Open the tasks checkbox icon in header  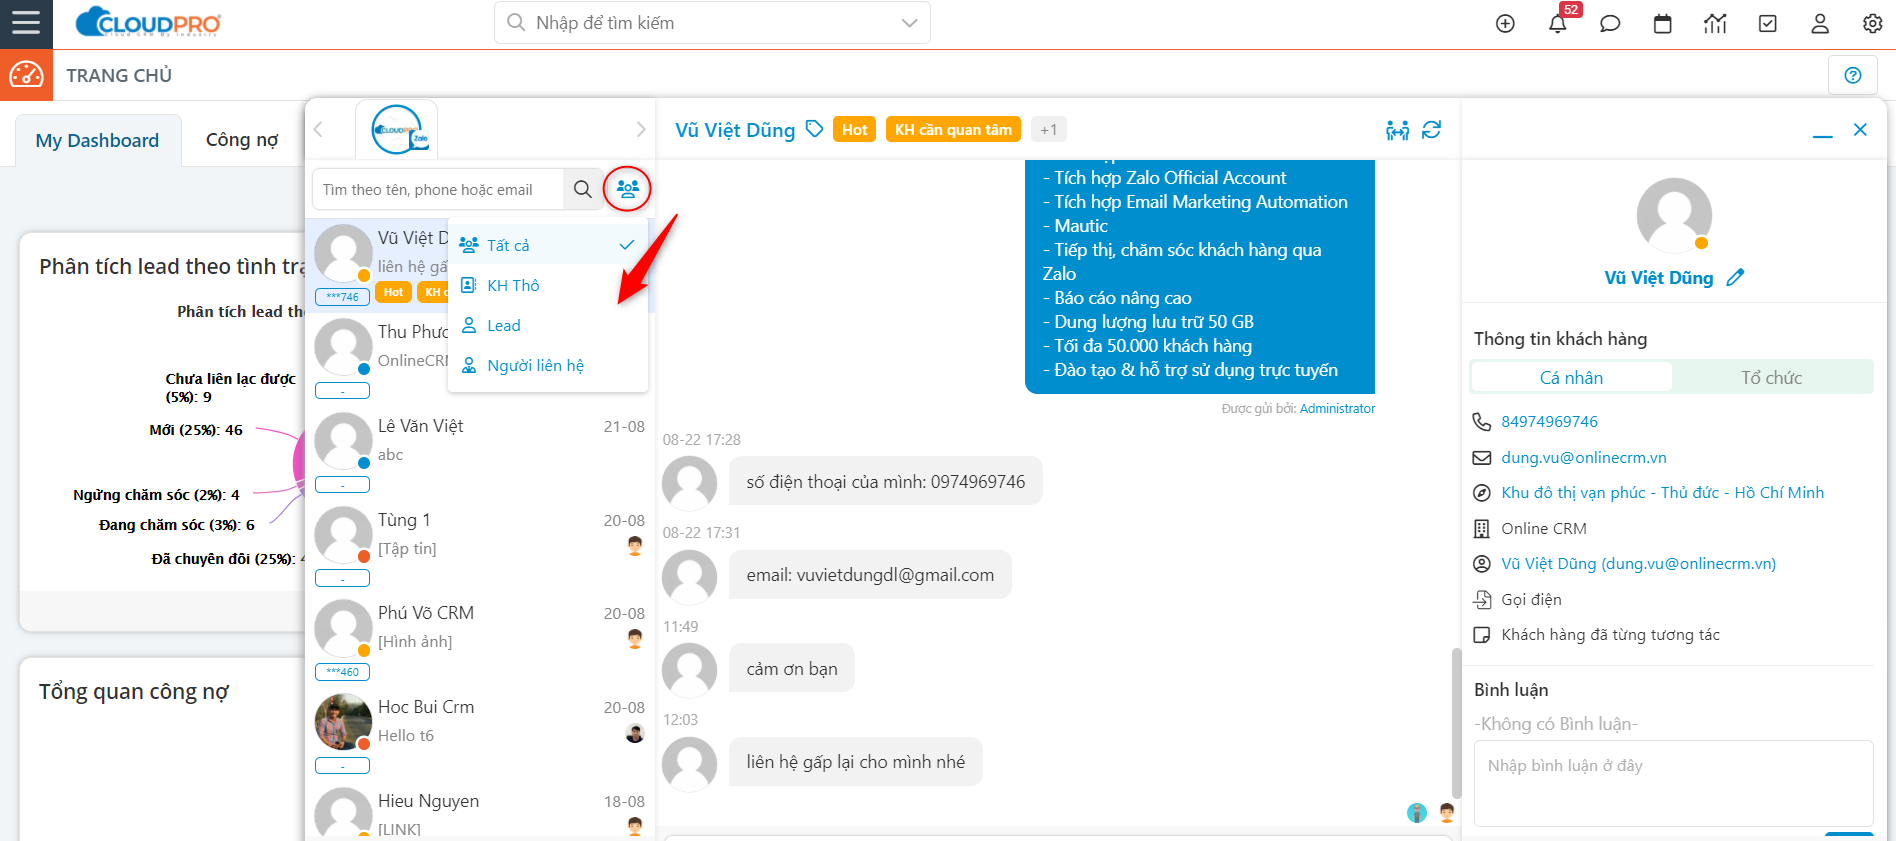click(1768, 23)
